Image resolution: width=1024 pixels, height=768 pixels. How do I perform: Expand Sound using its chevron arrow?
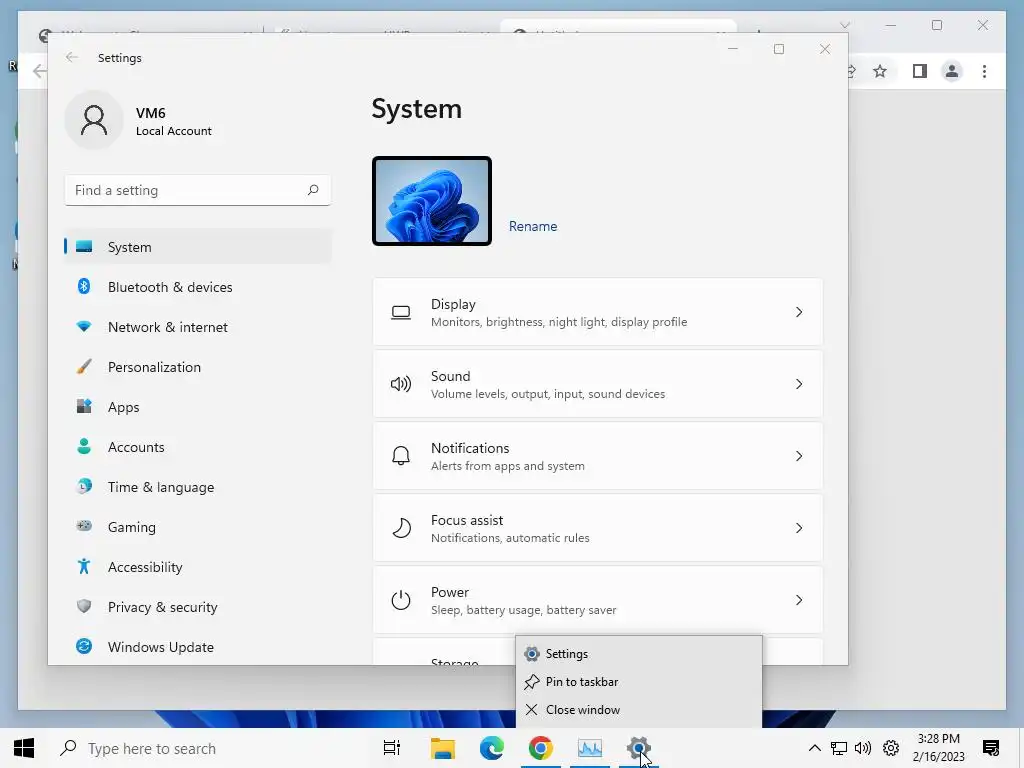799,384
